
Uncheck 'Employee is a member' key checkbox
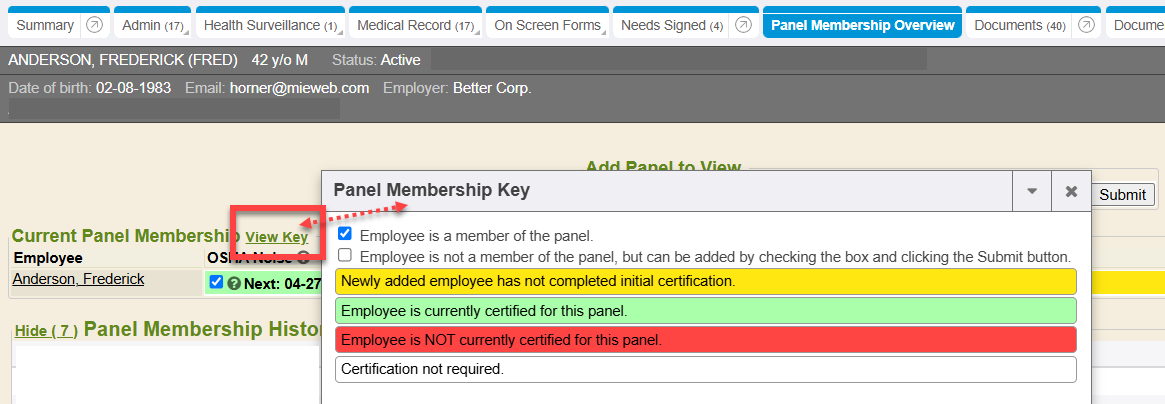click(345, 235)
